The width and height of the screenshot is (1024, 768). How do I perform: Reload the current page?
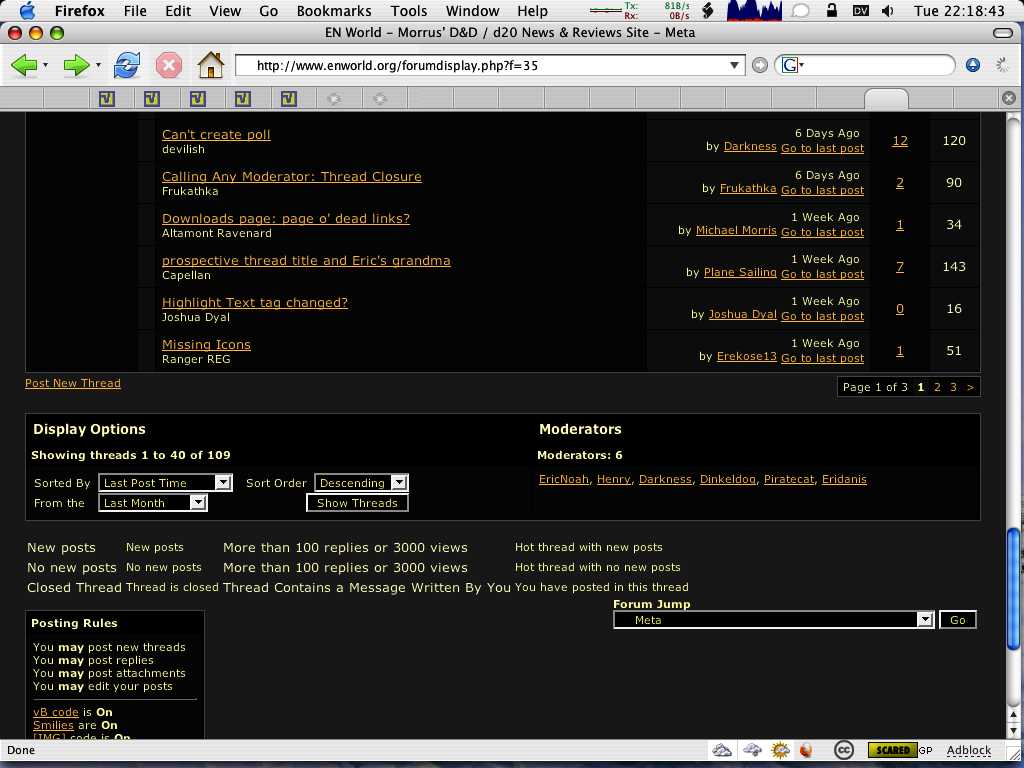[127, 66]
